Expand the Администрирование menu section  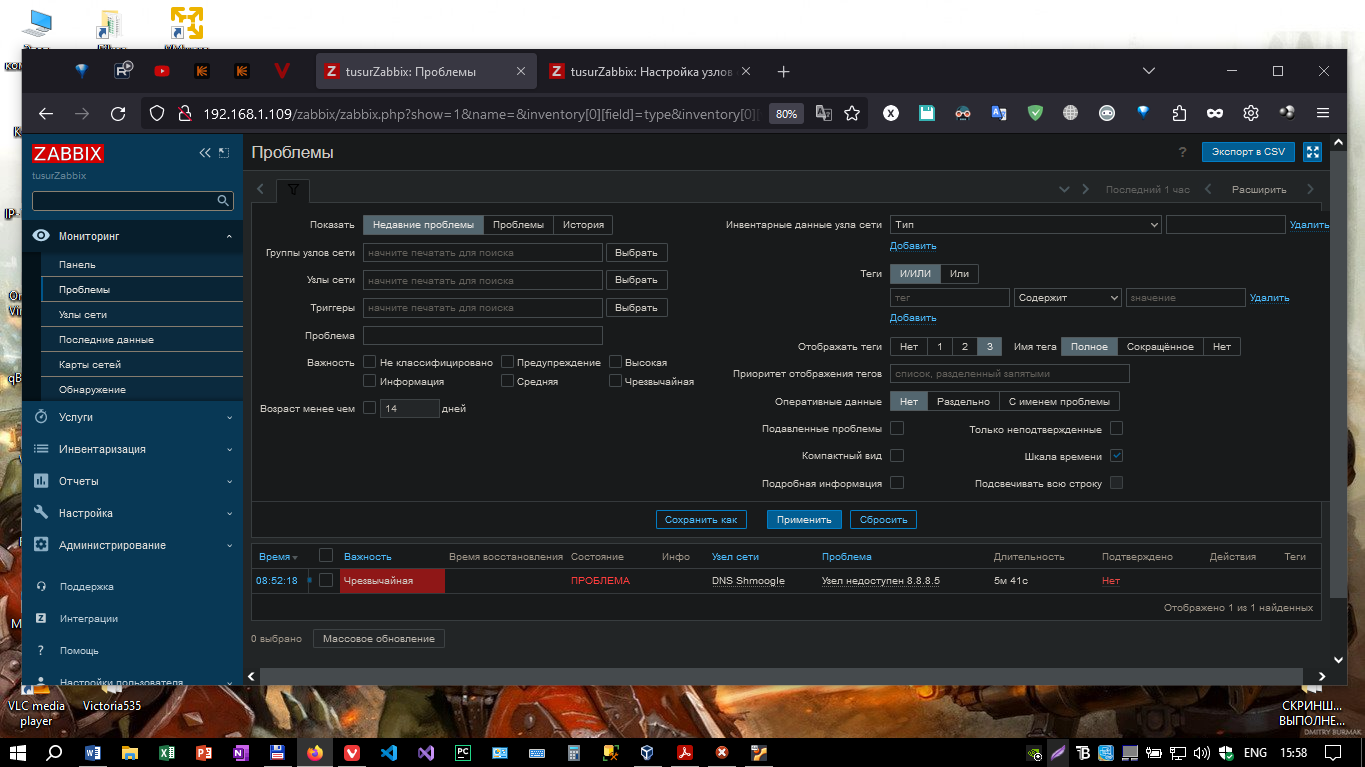coord(132,545)
